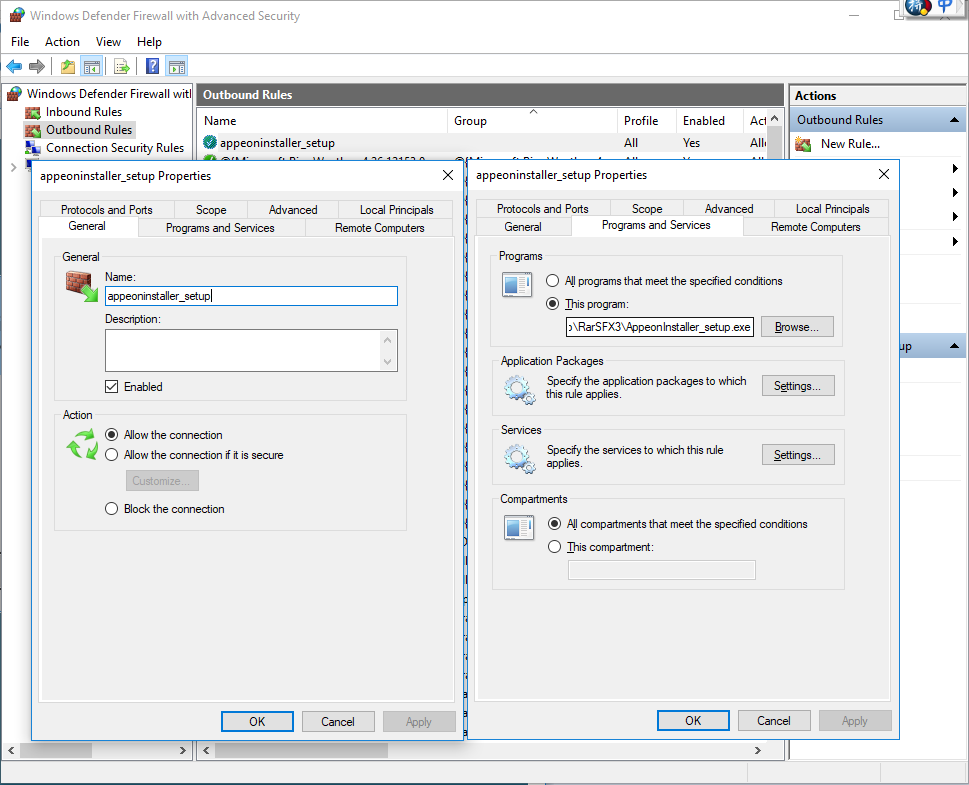Open Programs and Services tab in left dialog
The width and height of the screenshot is (969, 785).
coord(220,228)
